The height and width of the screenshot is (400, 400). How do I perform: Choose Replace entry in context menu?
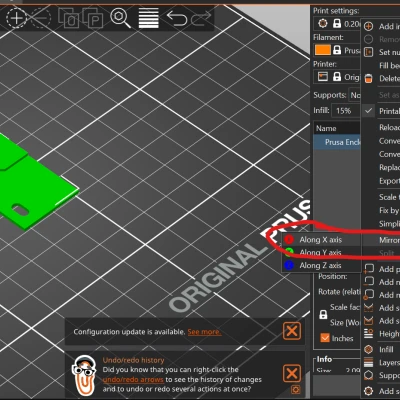pos(381,167)
